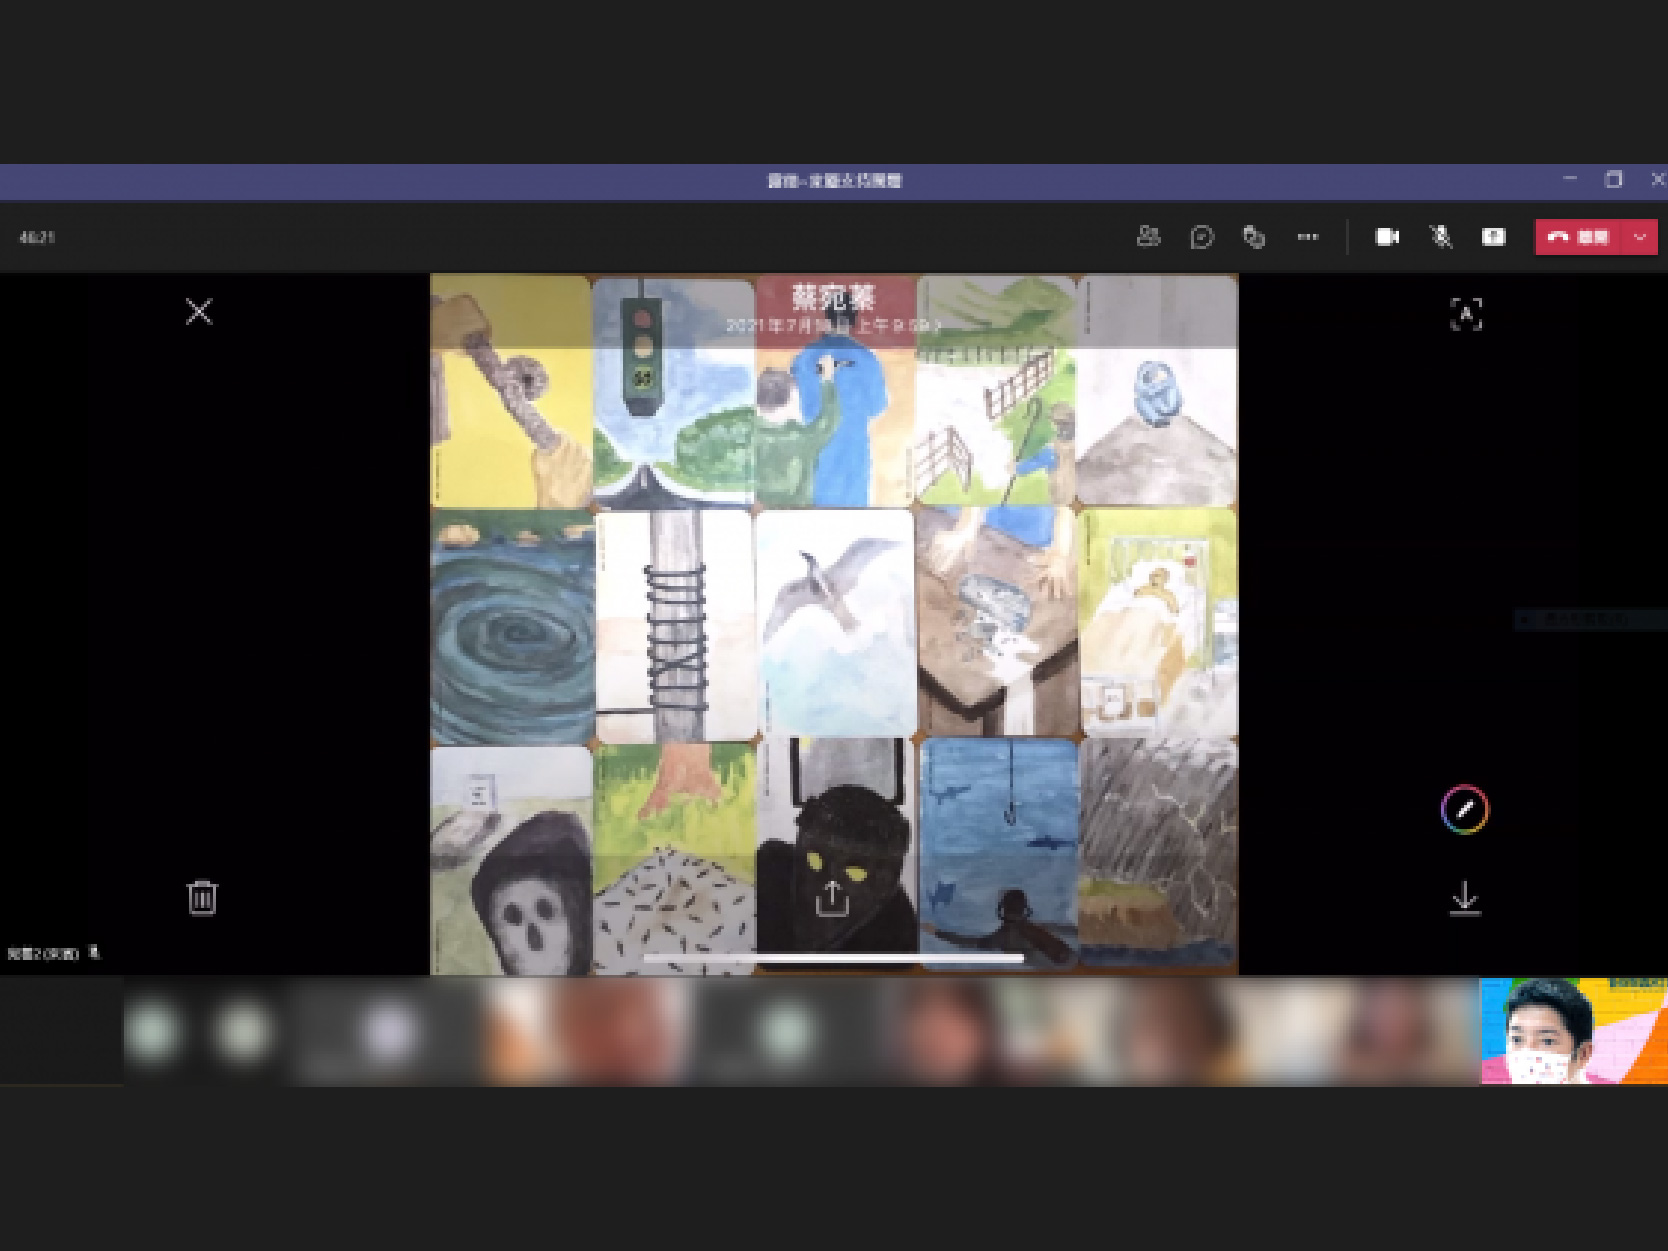This screenshot has height=1251, width=1668.
Task: Click the download arrow icon
Action: click(1465, 898)
